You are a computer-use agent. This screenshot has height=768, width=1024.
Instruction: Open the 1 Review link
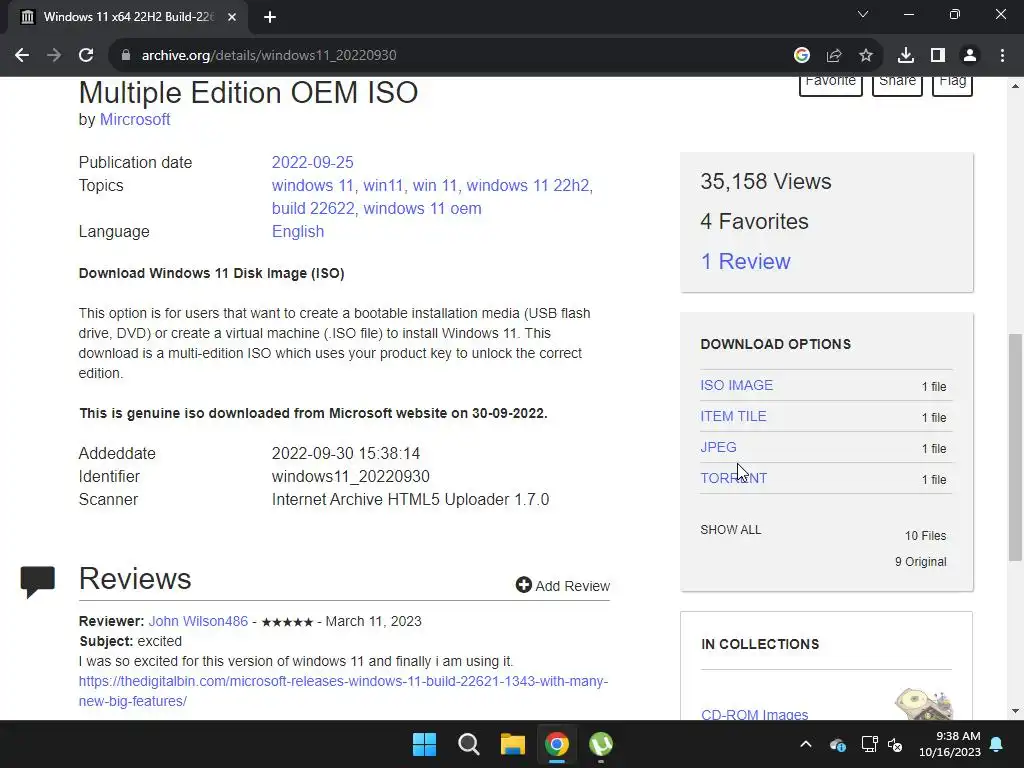[745, 261]
